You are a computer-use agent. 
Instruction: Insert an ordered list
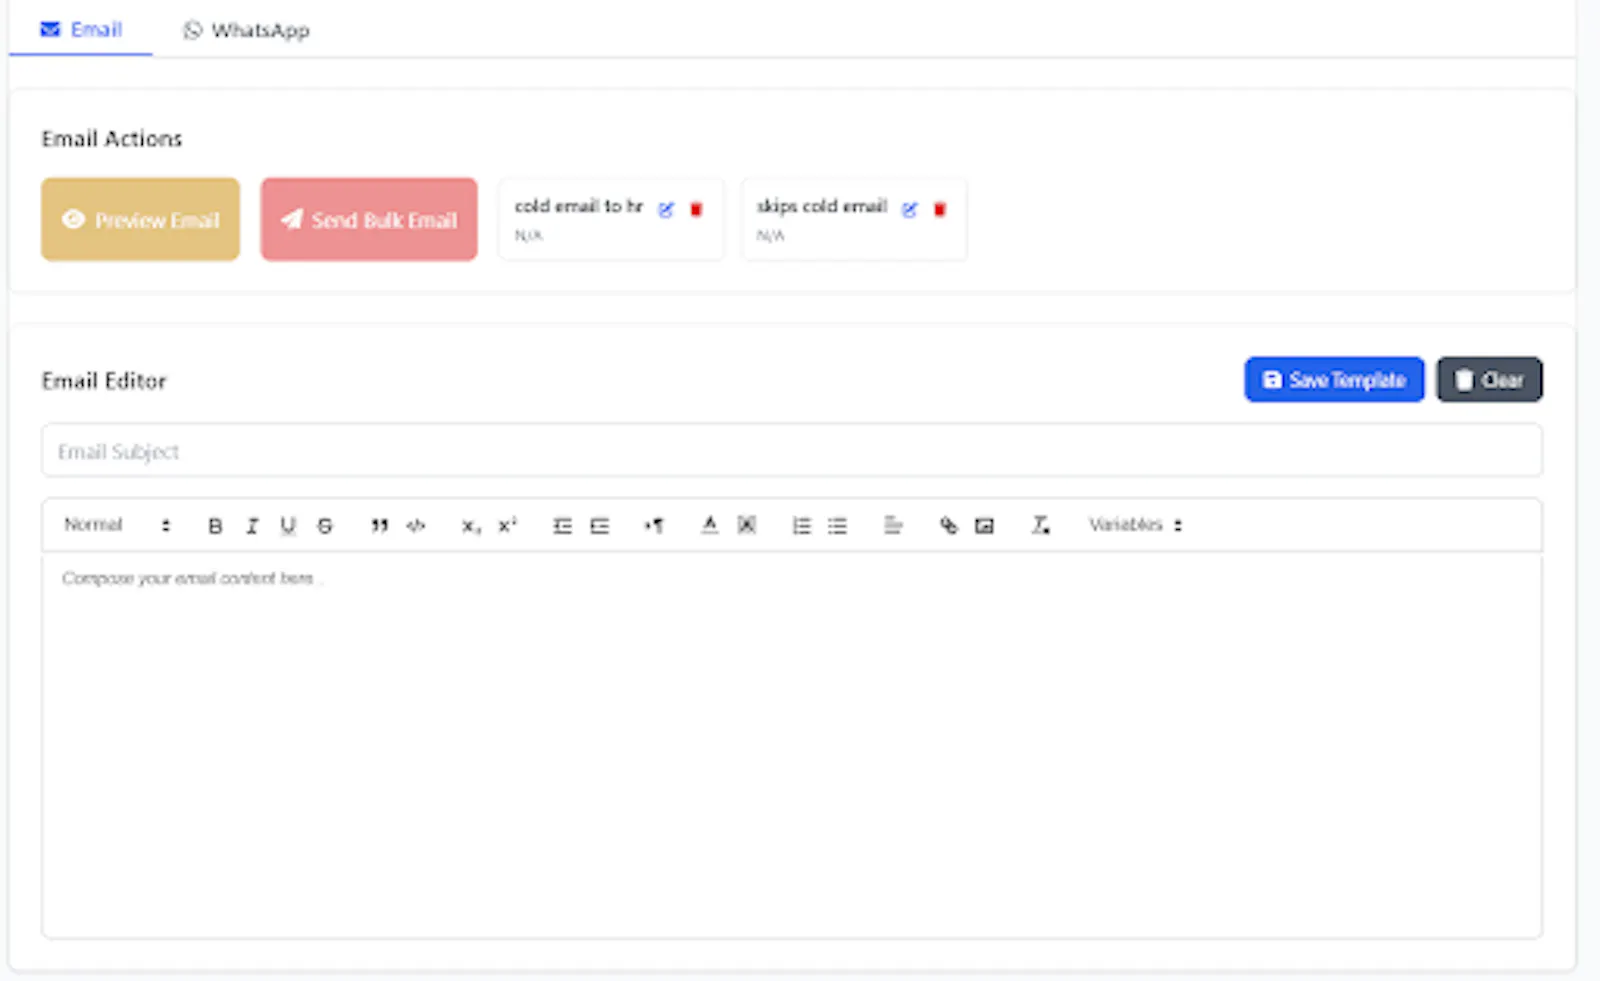(801, 526)
